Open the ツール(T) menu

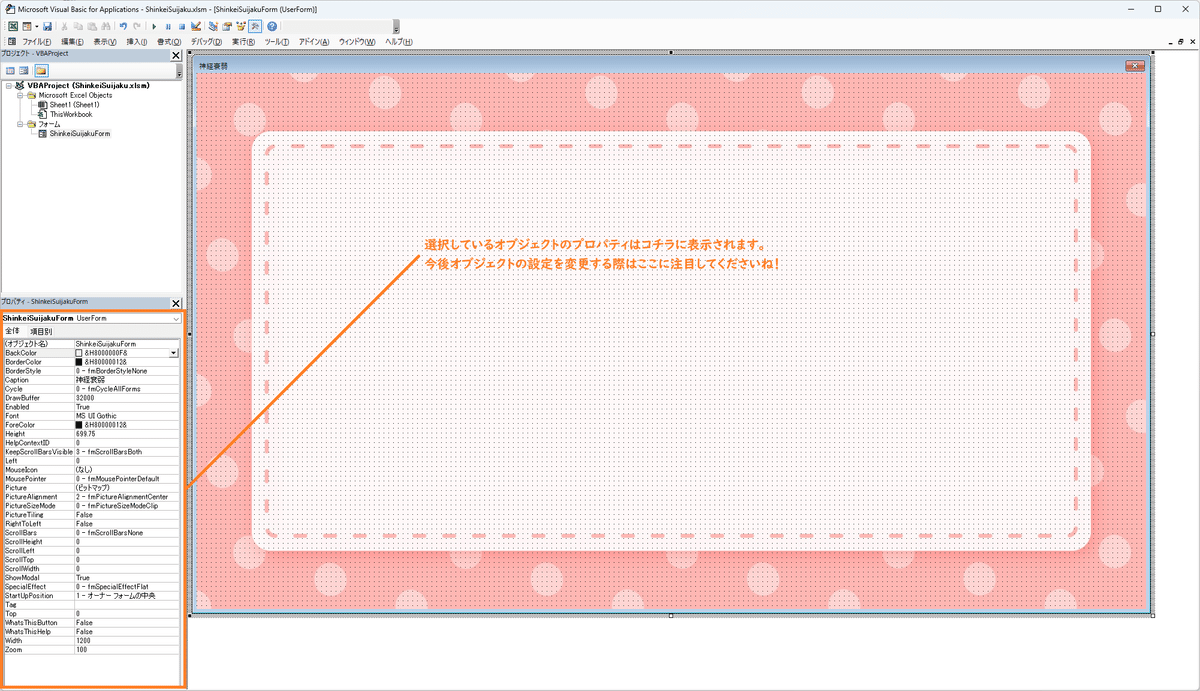click(277, 42)
